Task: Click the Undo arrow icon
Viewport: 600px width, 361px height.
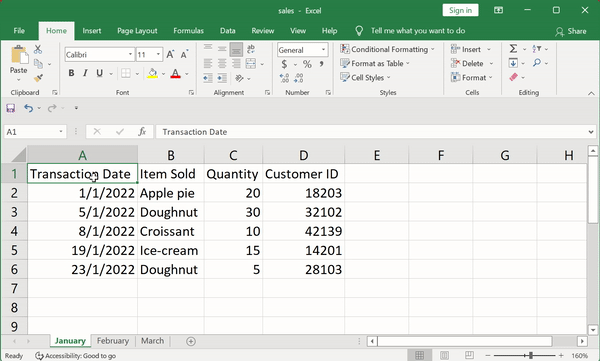Action: [28, 108]
